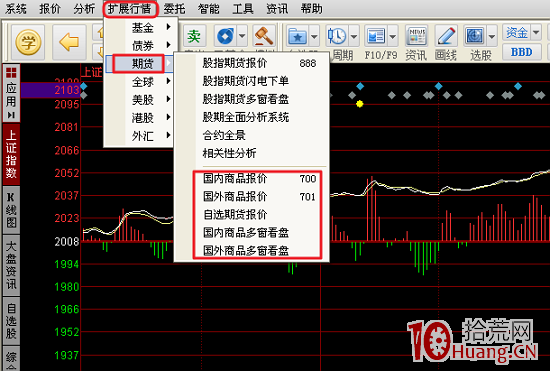Open the 周期 period clock icon
The width and height of the screenshot is (550, 371).
click(336, 36)
